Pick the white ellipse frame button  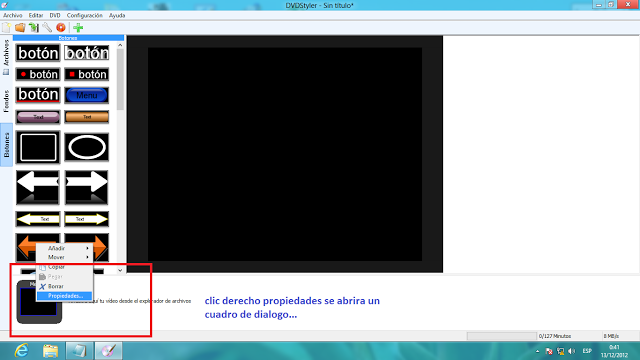point(87,147)
